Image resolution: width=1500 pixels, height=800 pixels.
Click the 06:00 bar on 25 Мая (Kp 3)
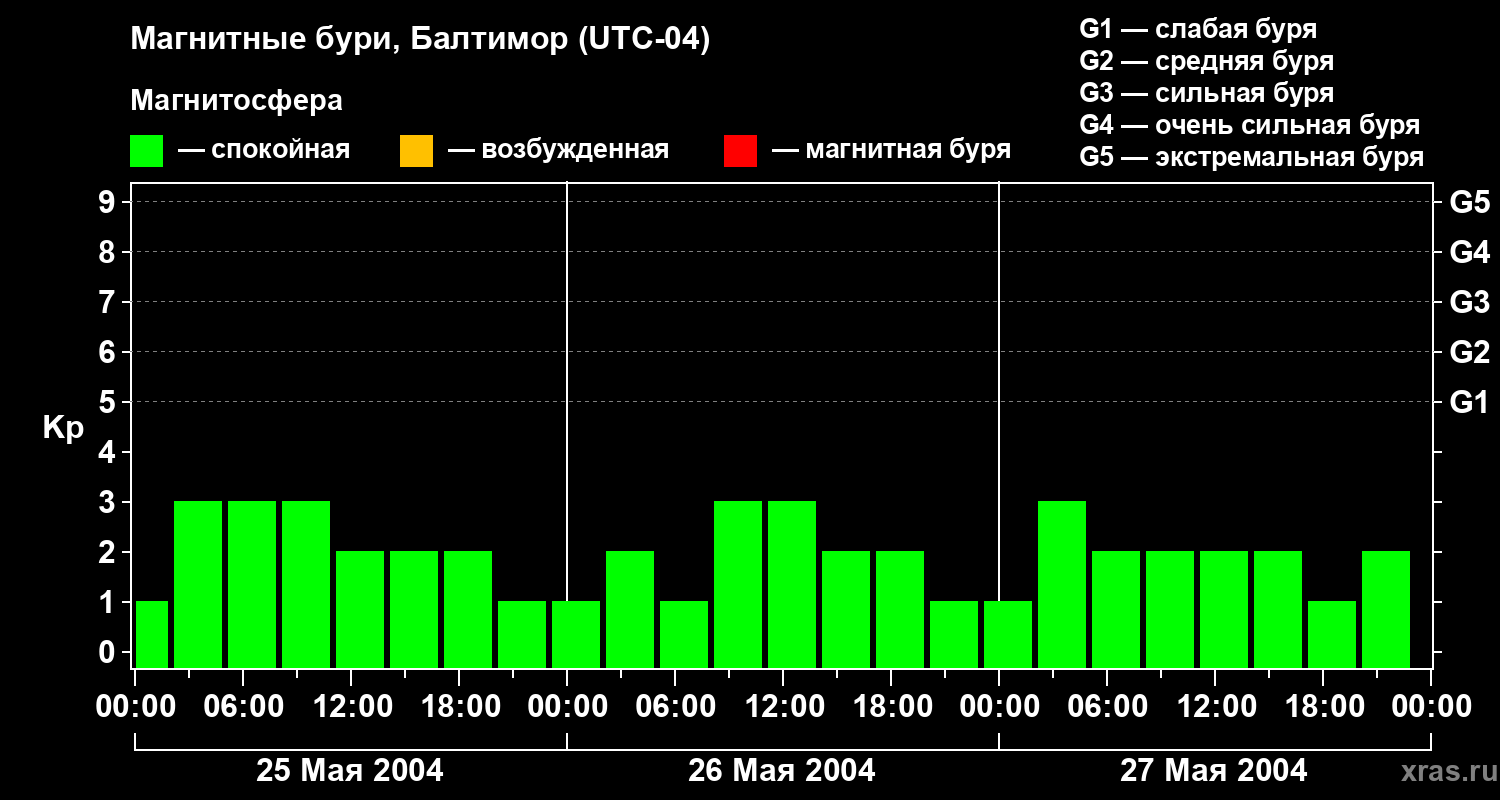[252, 584]
